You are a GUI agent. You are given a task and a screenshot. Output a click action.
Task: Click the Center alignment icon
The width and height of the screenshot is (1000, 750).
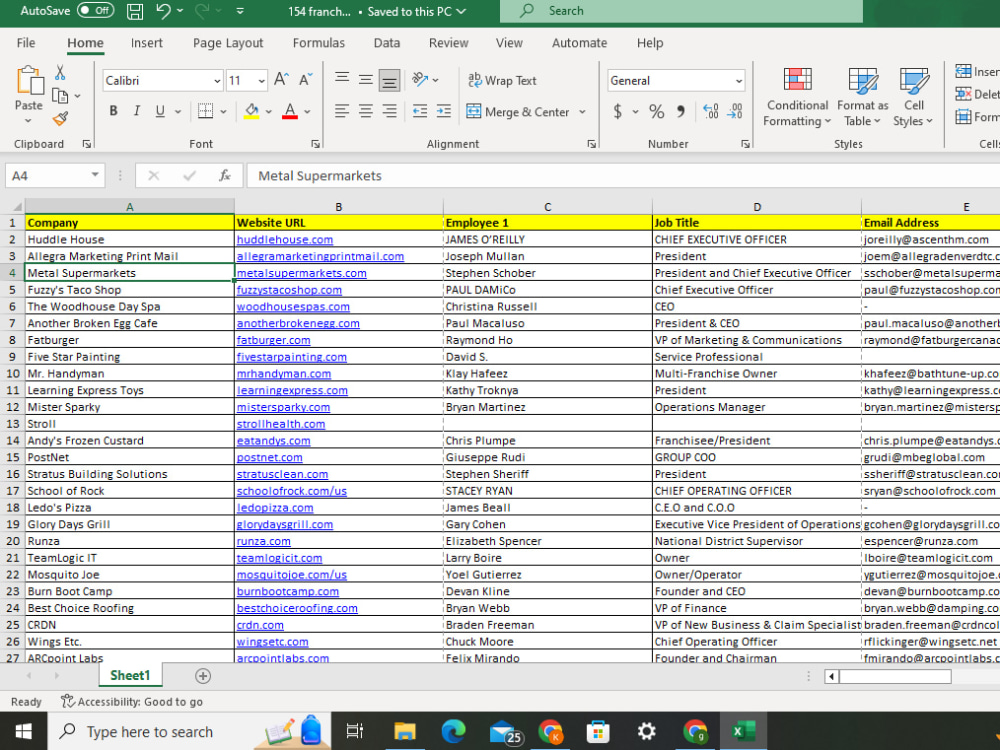pyautogui.click(x=365, y=112)
